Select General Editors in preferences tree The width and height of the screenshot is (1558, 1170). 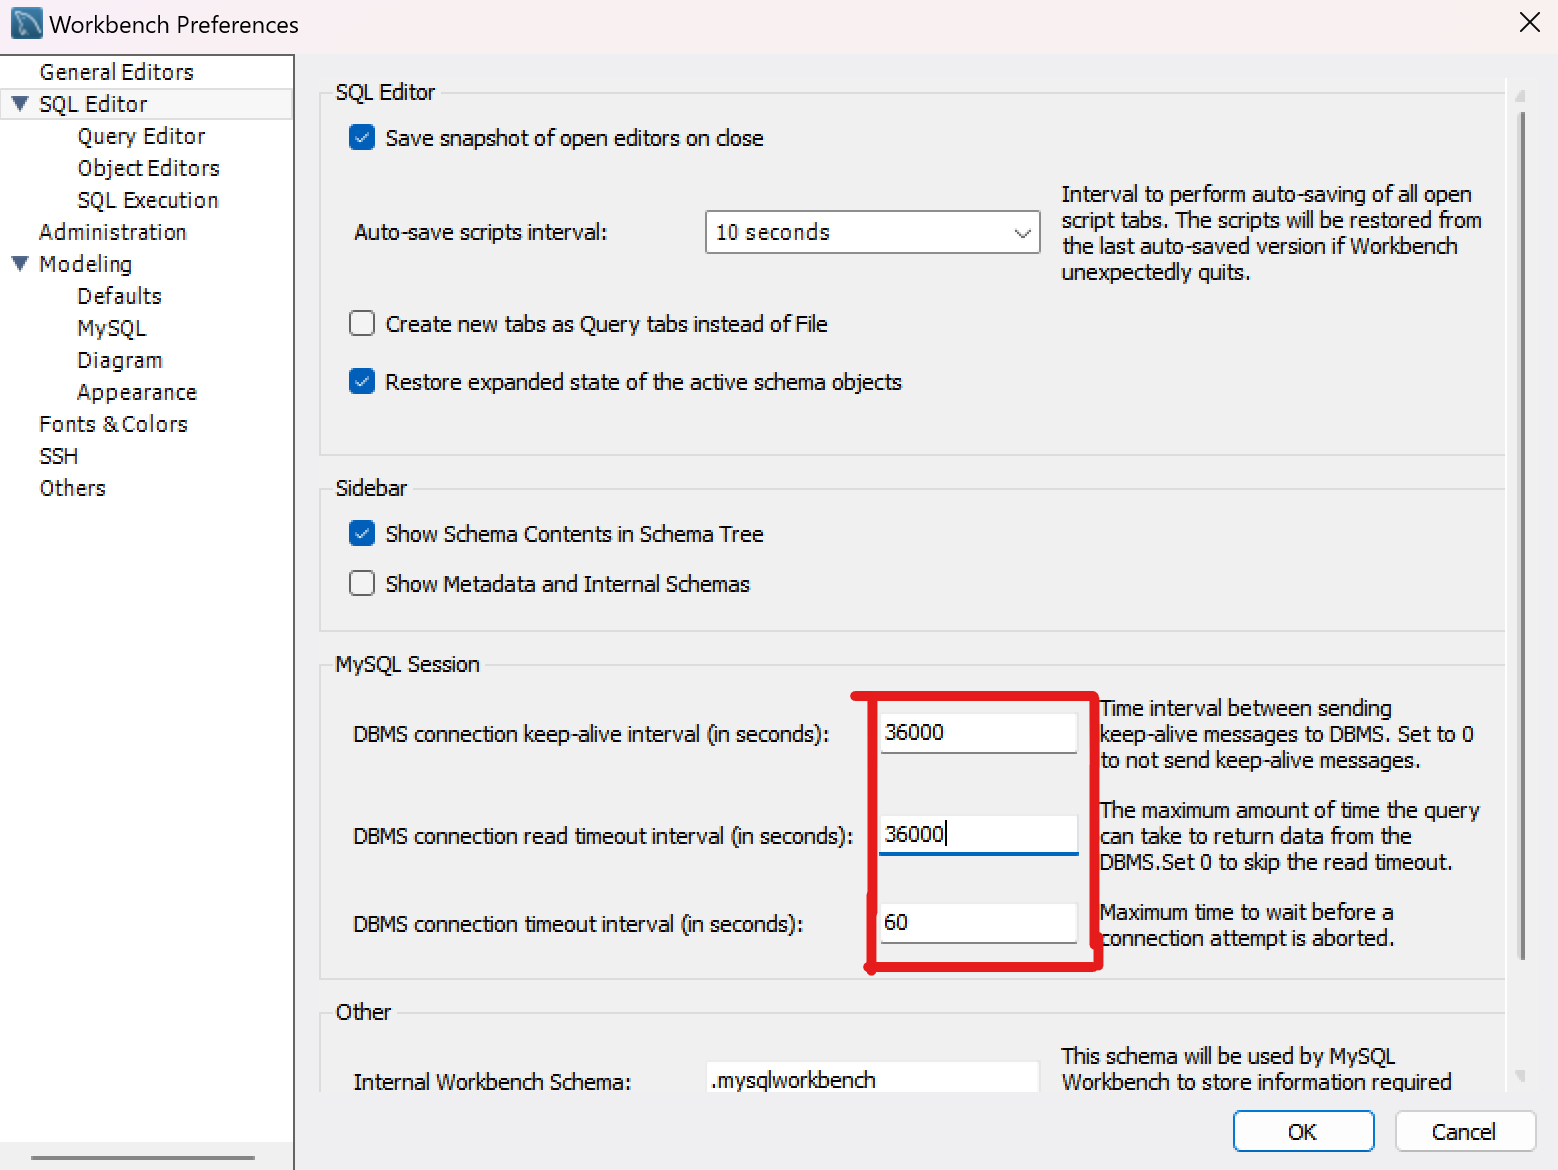tap(116, 72)
